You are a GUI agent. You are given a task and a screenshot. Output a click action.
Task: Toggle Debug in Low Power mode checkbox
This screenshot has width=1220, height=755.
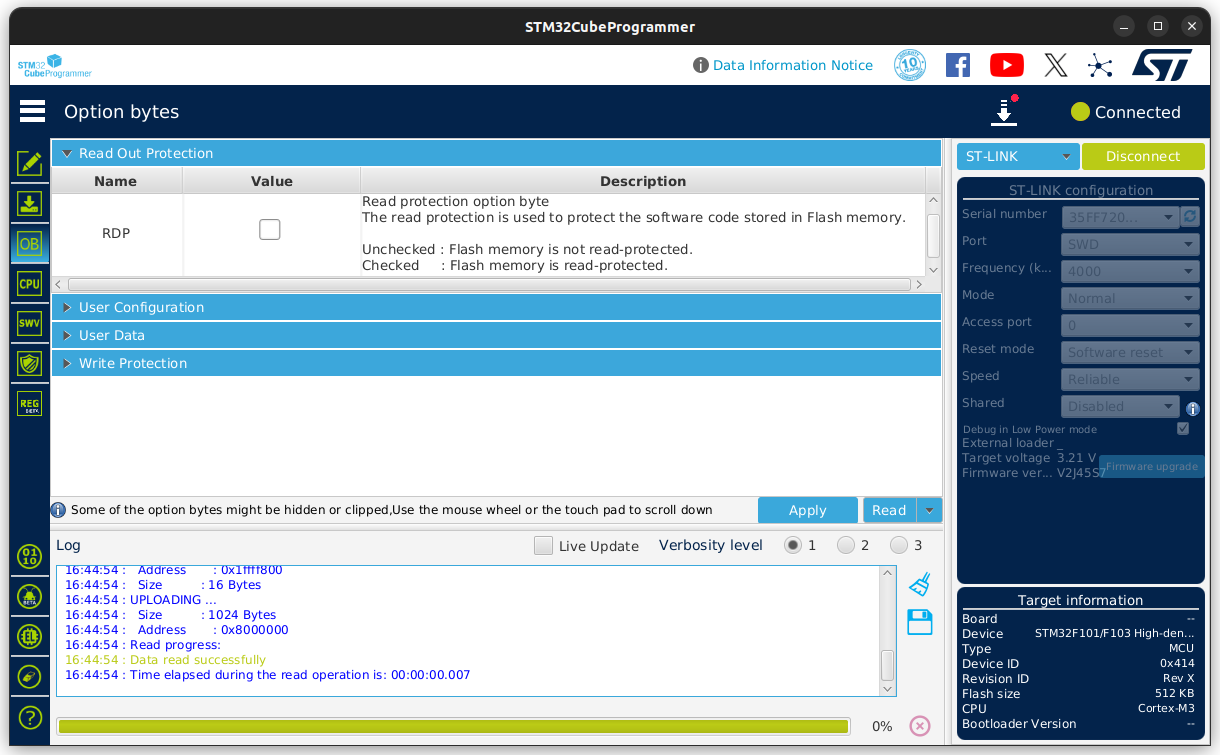pos(1183,429)
